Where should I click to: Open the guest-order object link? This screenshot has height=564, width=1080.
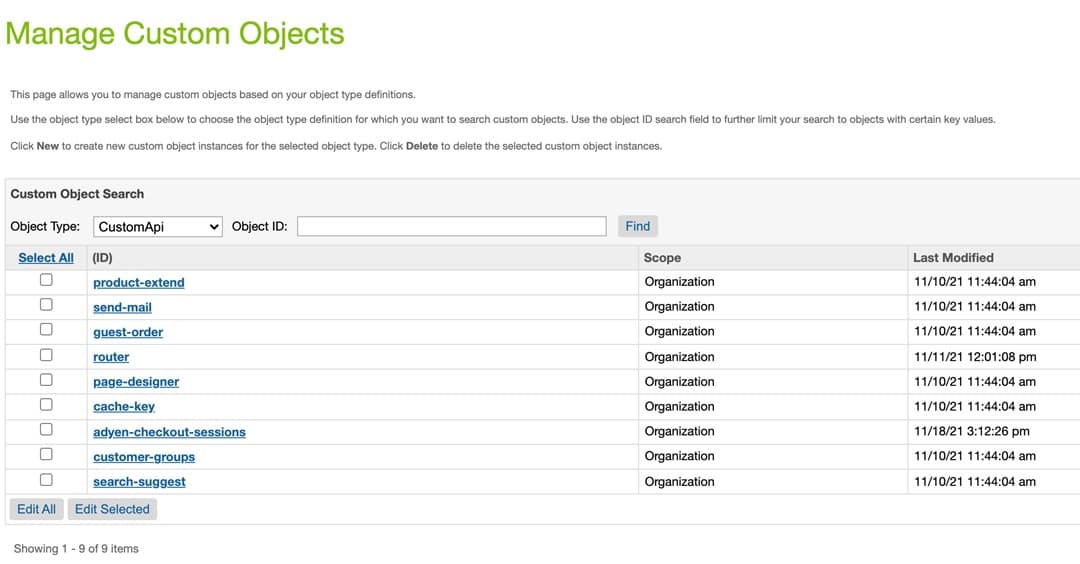coord(128,332)
